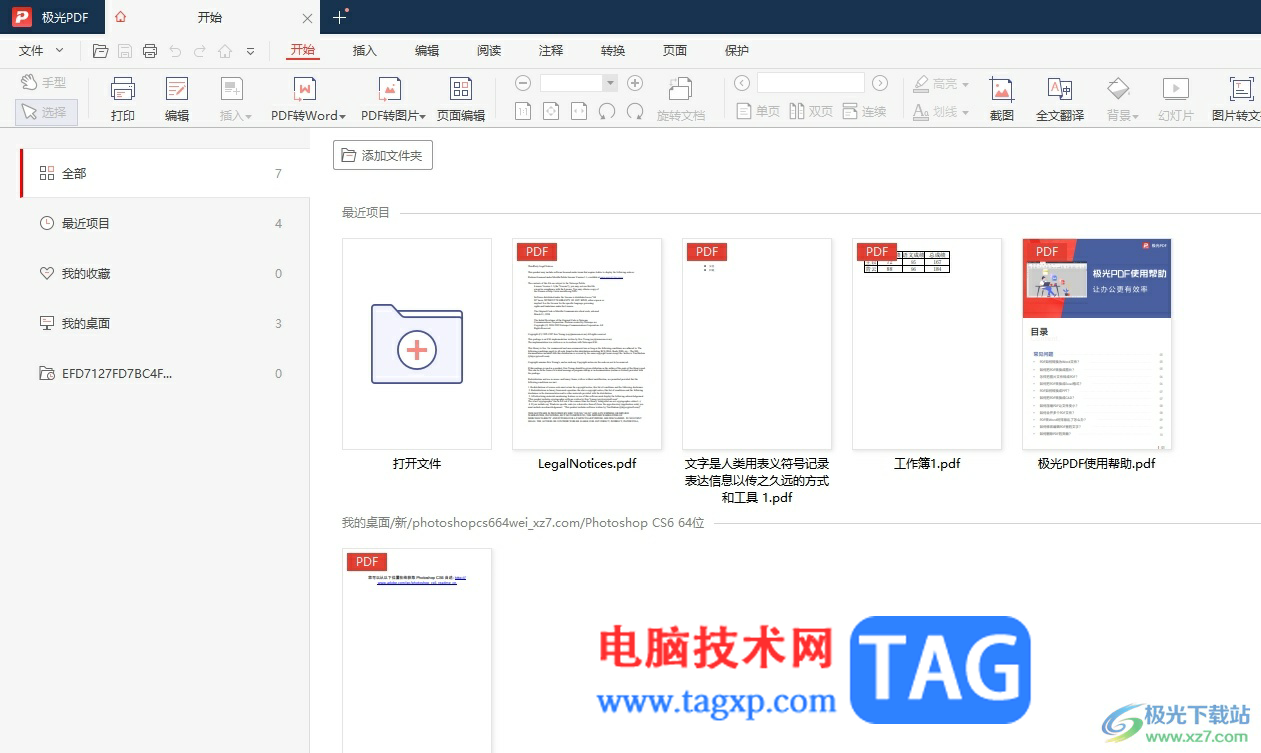The height and width of the screenshot is (753, 1261).
Task: Click the fit width icon
Action: point(579,111)
